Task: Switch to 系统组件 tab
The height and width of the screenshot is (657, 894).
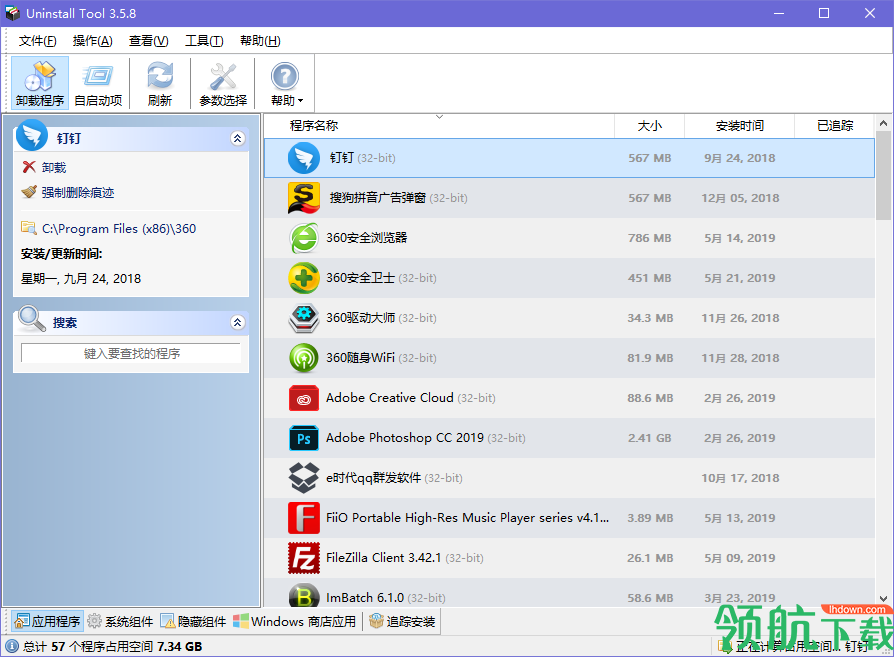Action: tap(120, 621)
